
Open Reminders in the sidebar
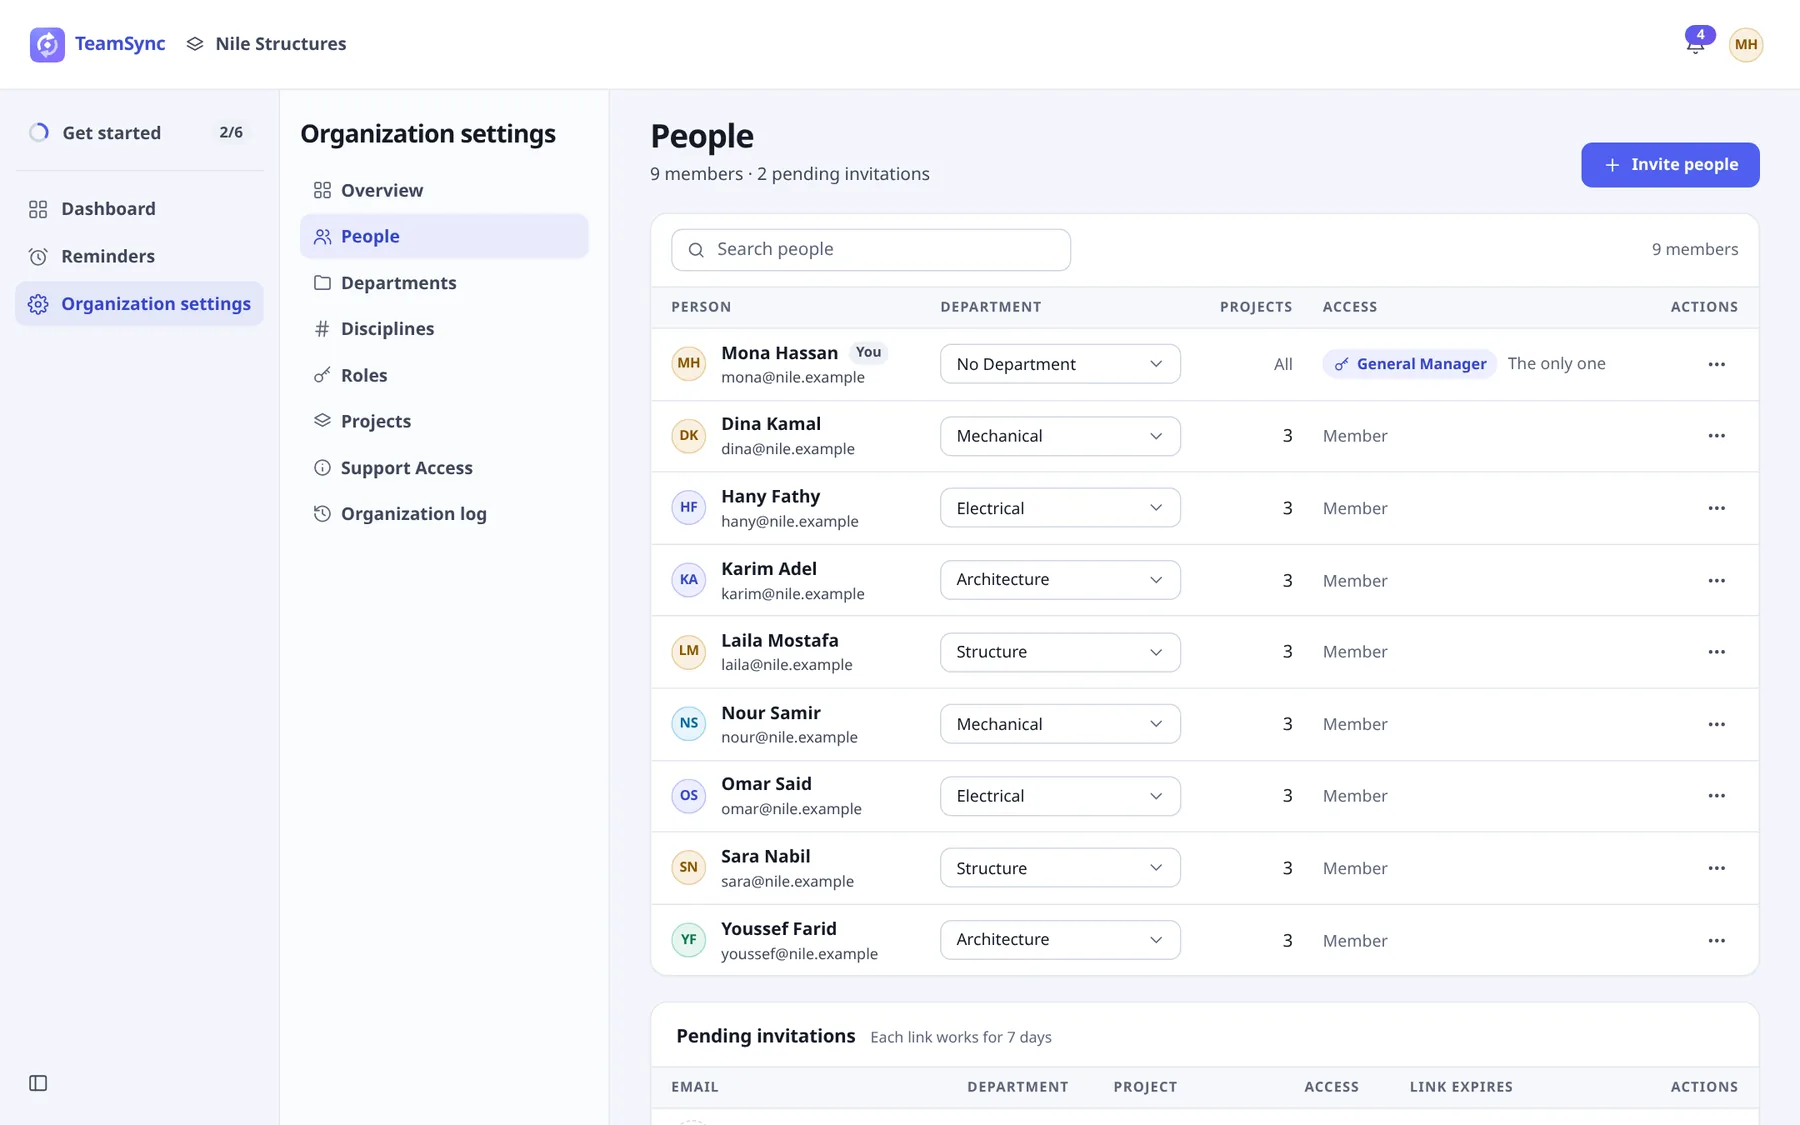pos(139,256)
